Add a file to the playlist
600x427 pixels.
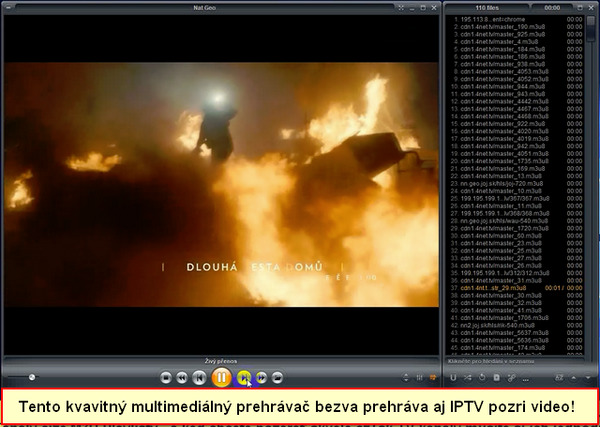point(496,377)
